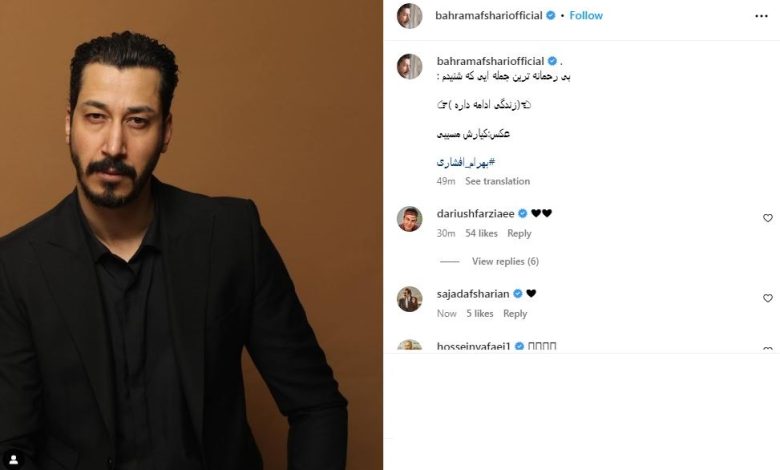This screenshot has width=780, height=470.
Task: View 54 likes on dariushfarziaee's comment
Action: pos(481,233)
